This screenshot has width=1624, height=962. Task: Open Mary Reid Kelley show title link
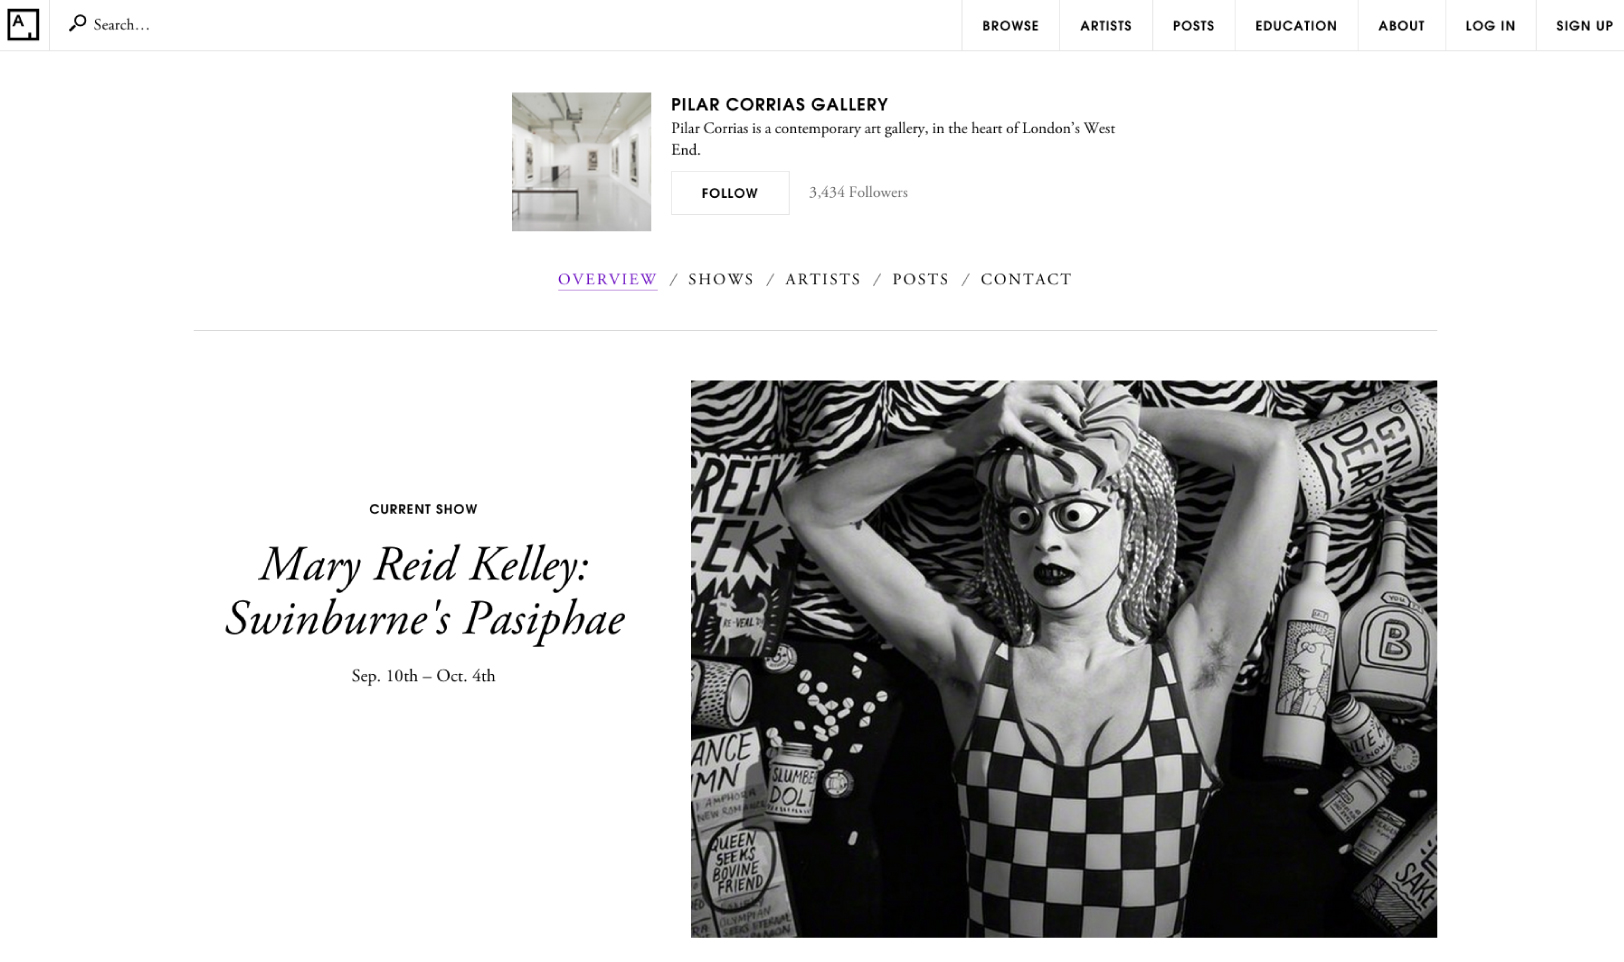pos(424,592)
